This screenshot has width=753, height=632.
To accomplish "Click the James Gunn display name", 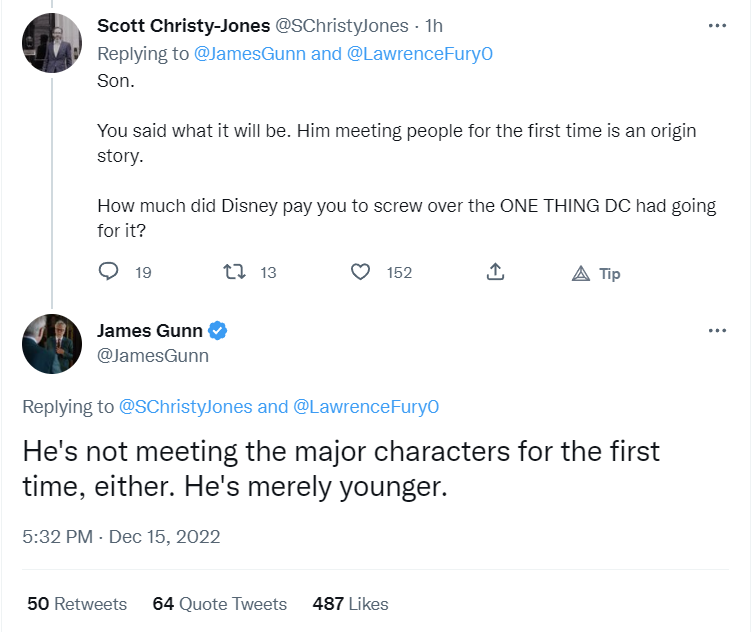I will (x=149, y=331).
